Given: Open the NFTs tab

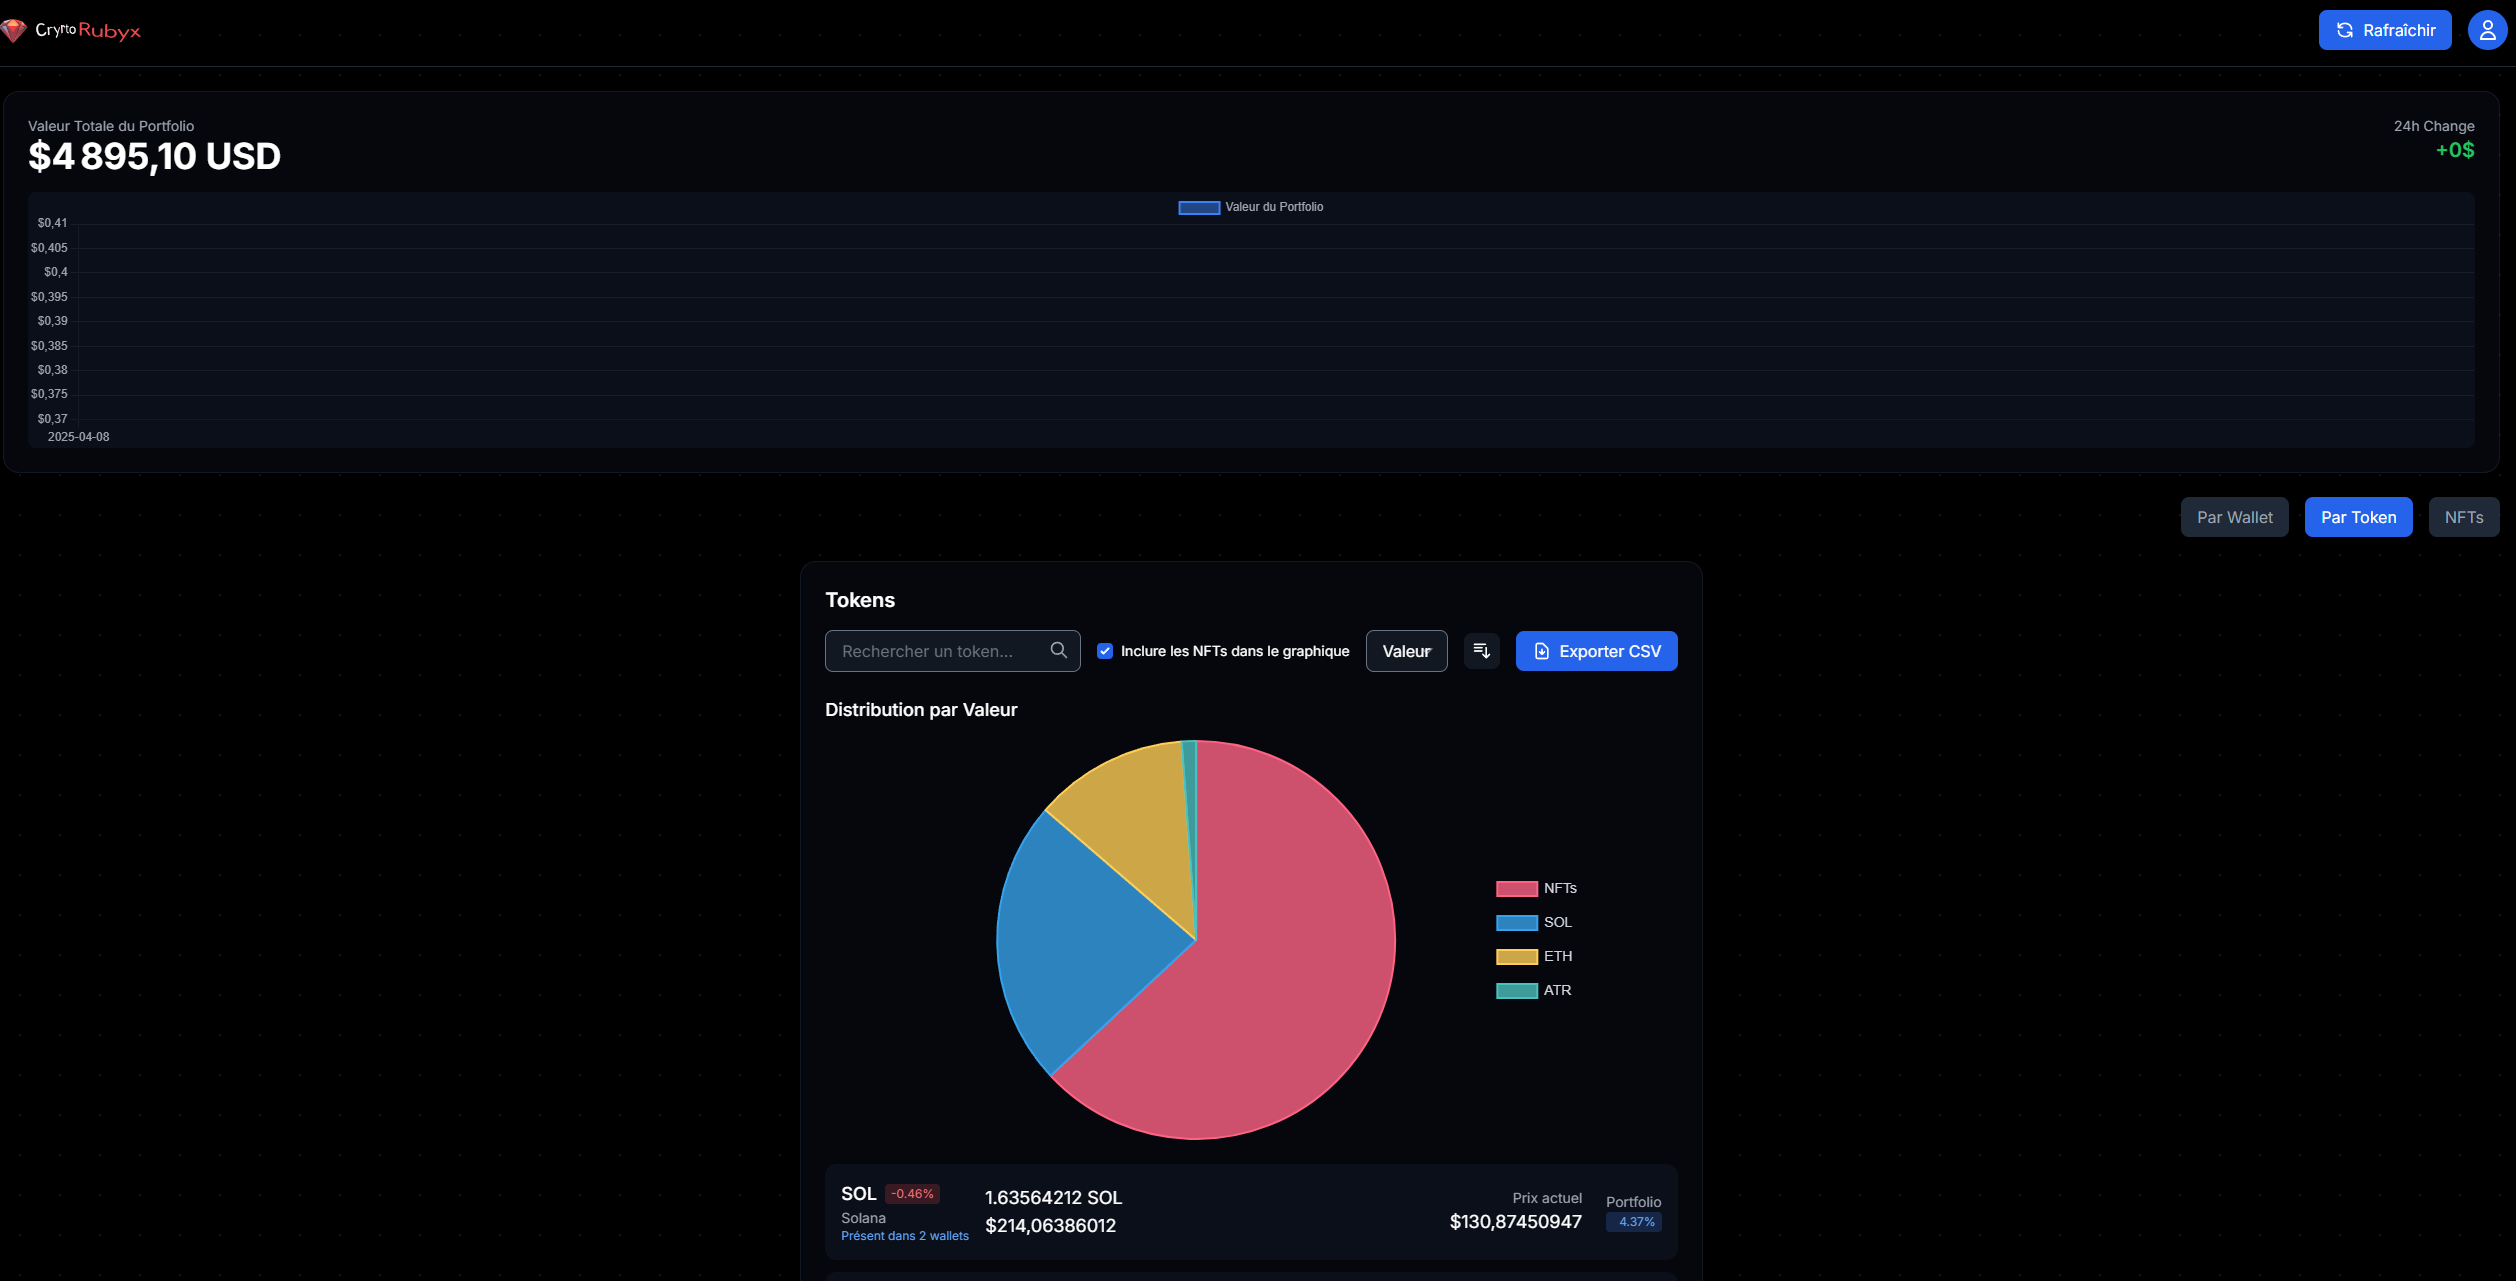Looking at the screenshot, I should coord(2463,517).
